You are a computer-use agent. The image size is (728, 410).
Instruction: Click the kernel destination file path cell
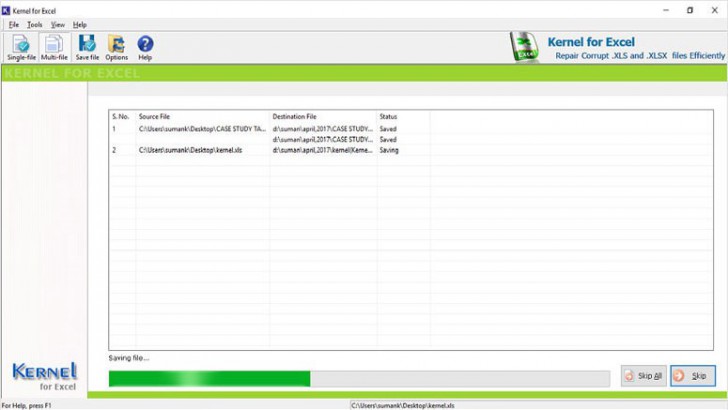[322, 150]
